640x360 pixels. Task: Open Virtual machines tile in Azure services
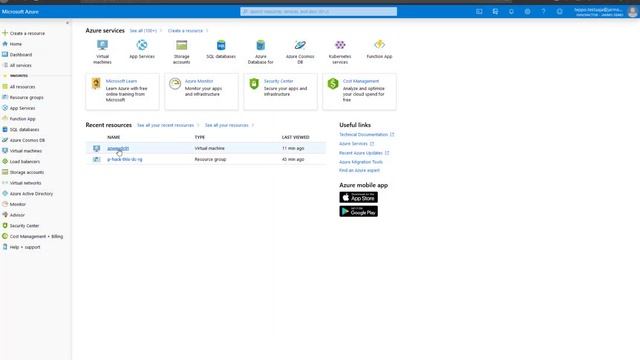click(x=102, y=52)
